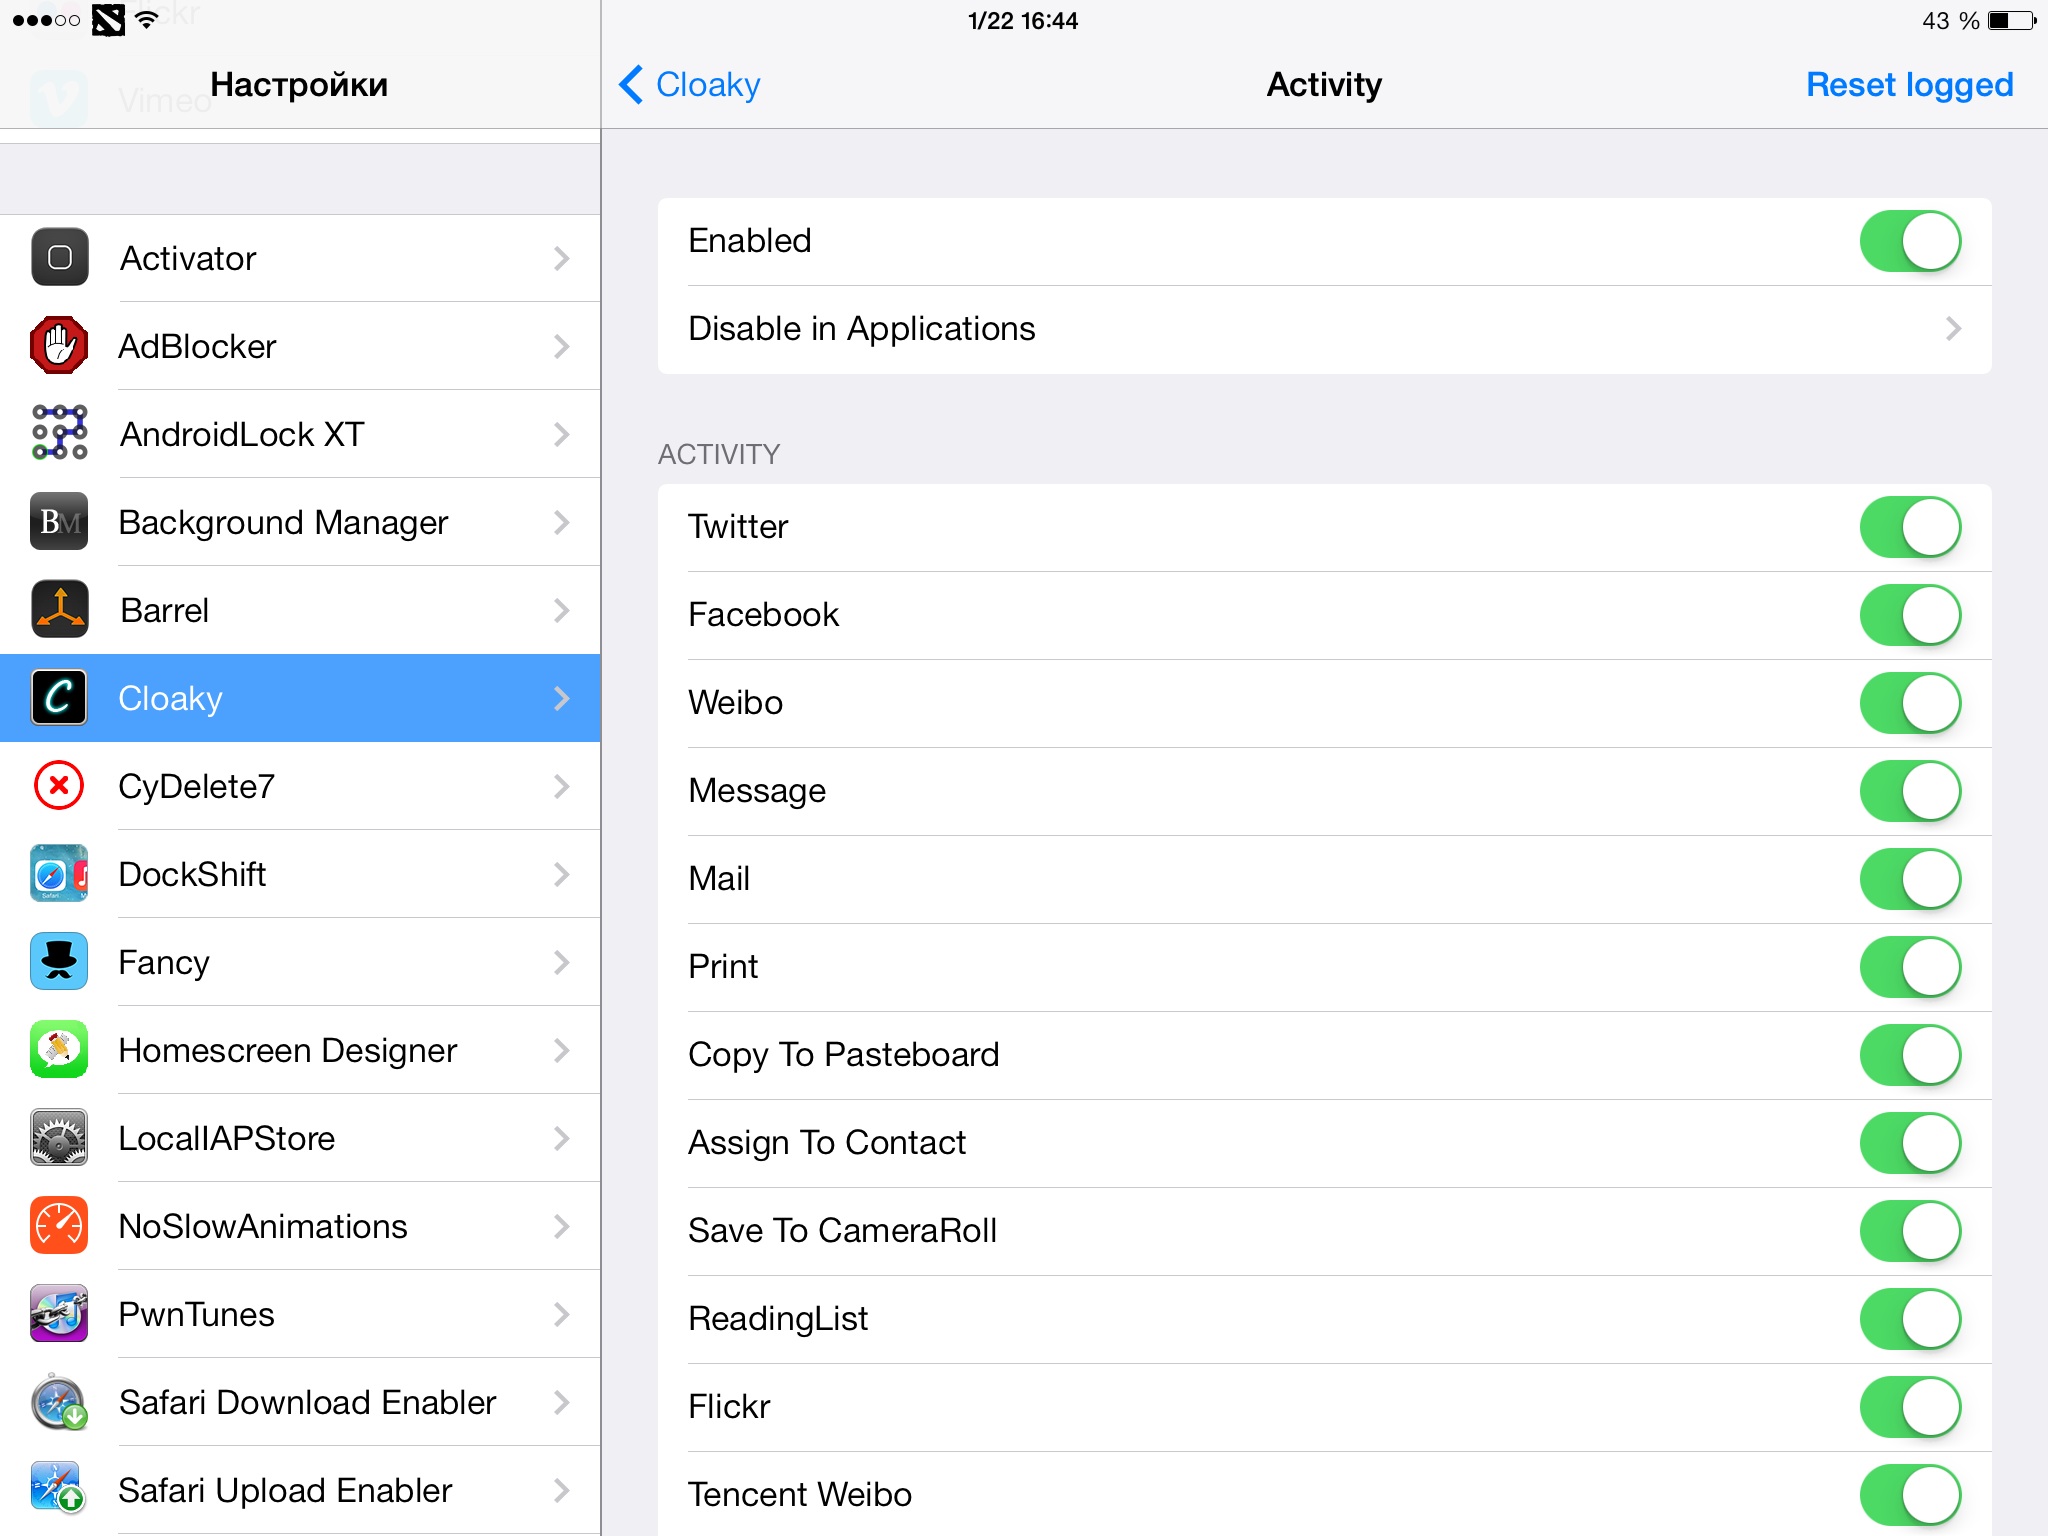Tap the Reset logged button
The image size is (2048, 1536).
point(1909,85)
